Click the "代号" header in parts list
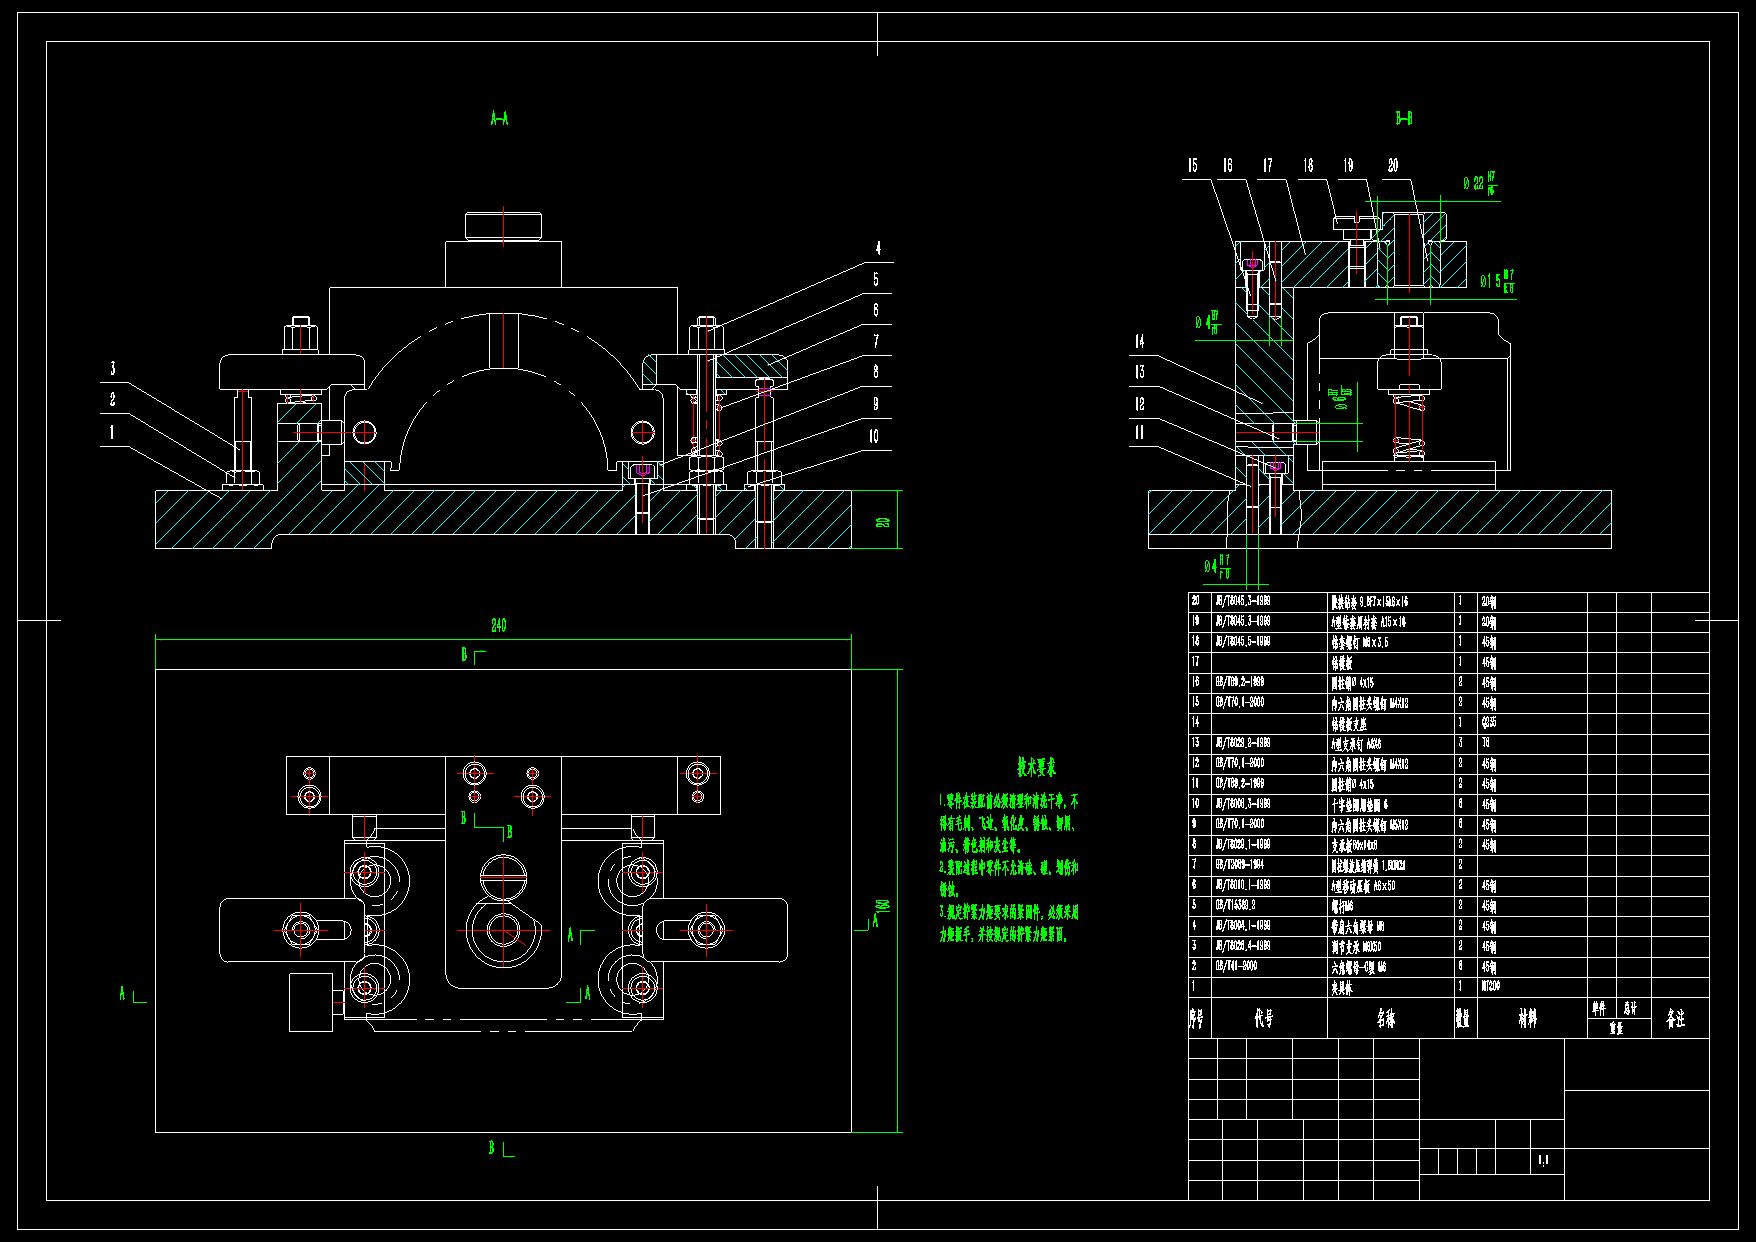The height and width of the screenshot is (1242, 1756). click(1264, 1018)
